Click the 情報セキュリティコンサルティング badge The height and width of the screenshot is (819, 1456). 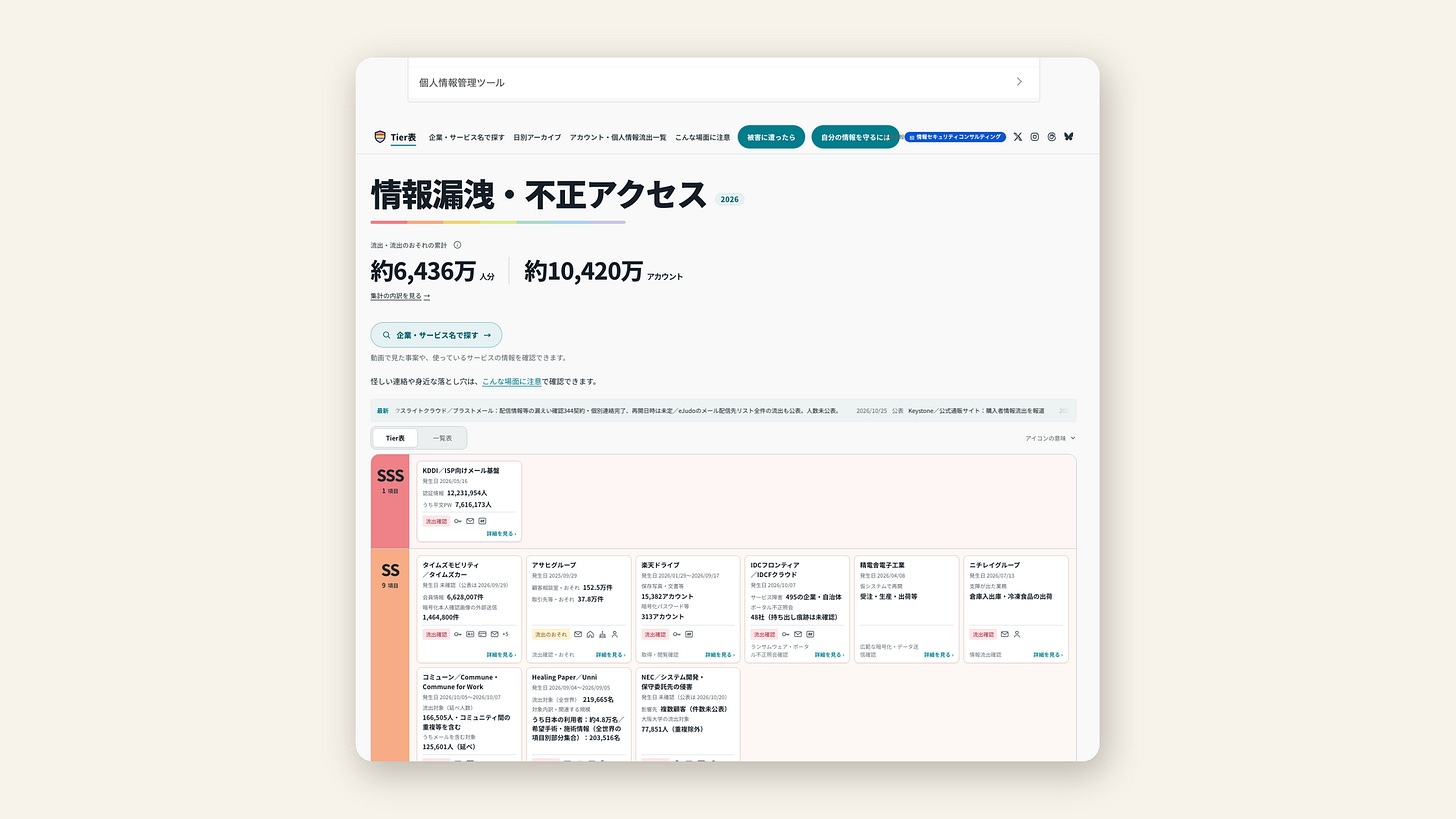click(956, 137)
